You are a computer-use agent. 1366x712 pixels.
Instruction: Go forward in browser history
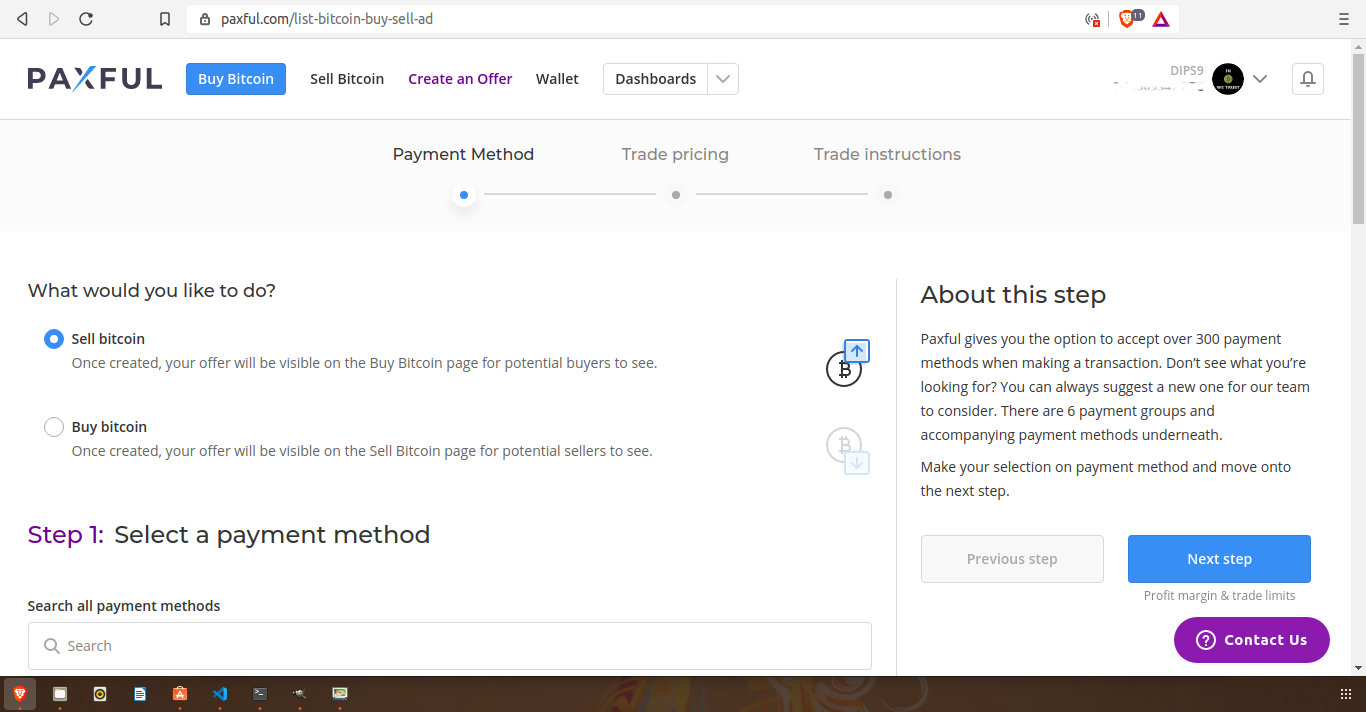(54, 19)
